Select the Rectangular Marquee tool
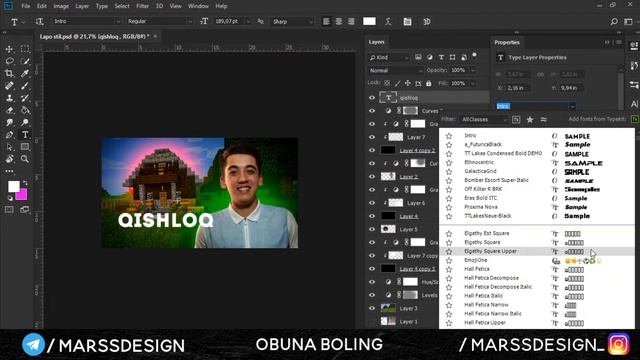Viewport: 640px width, 360px height. [x=25, y=49]
